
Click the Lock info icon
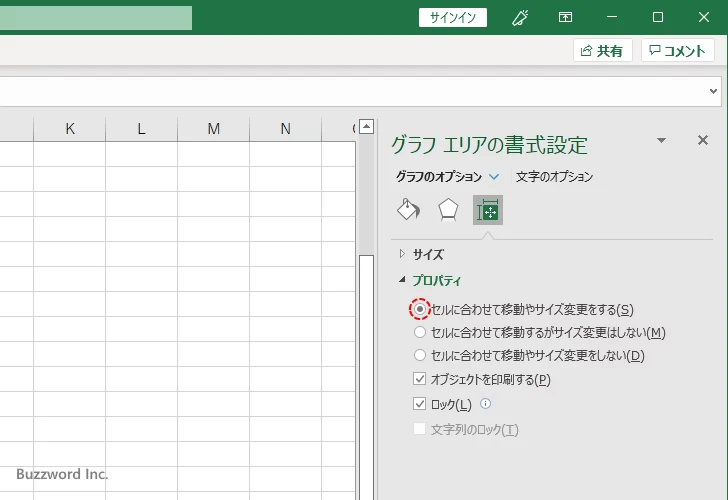pyautogui.click(x=485, y=403)
